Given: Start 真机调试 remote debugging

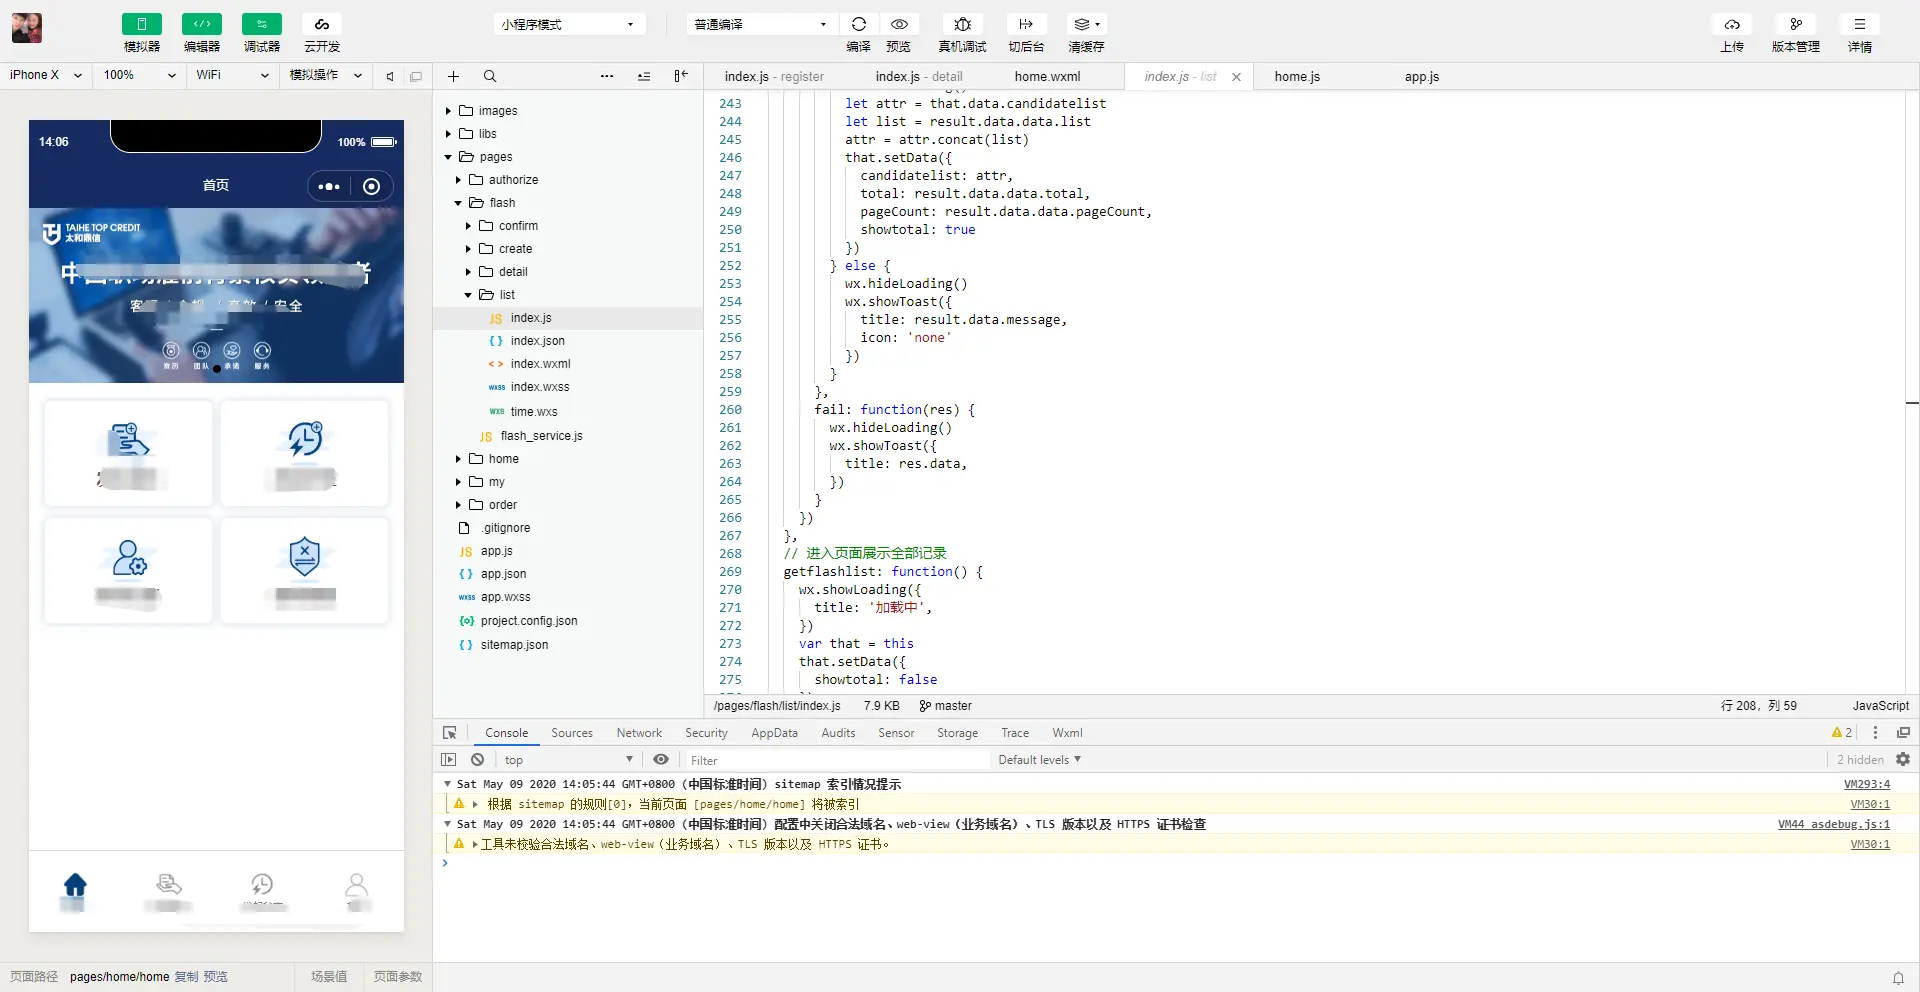Looking at the screenshot, I should pos(963,24).
